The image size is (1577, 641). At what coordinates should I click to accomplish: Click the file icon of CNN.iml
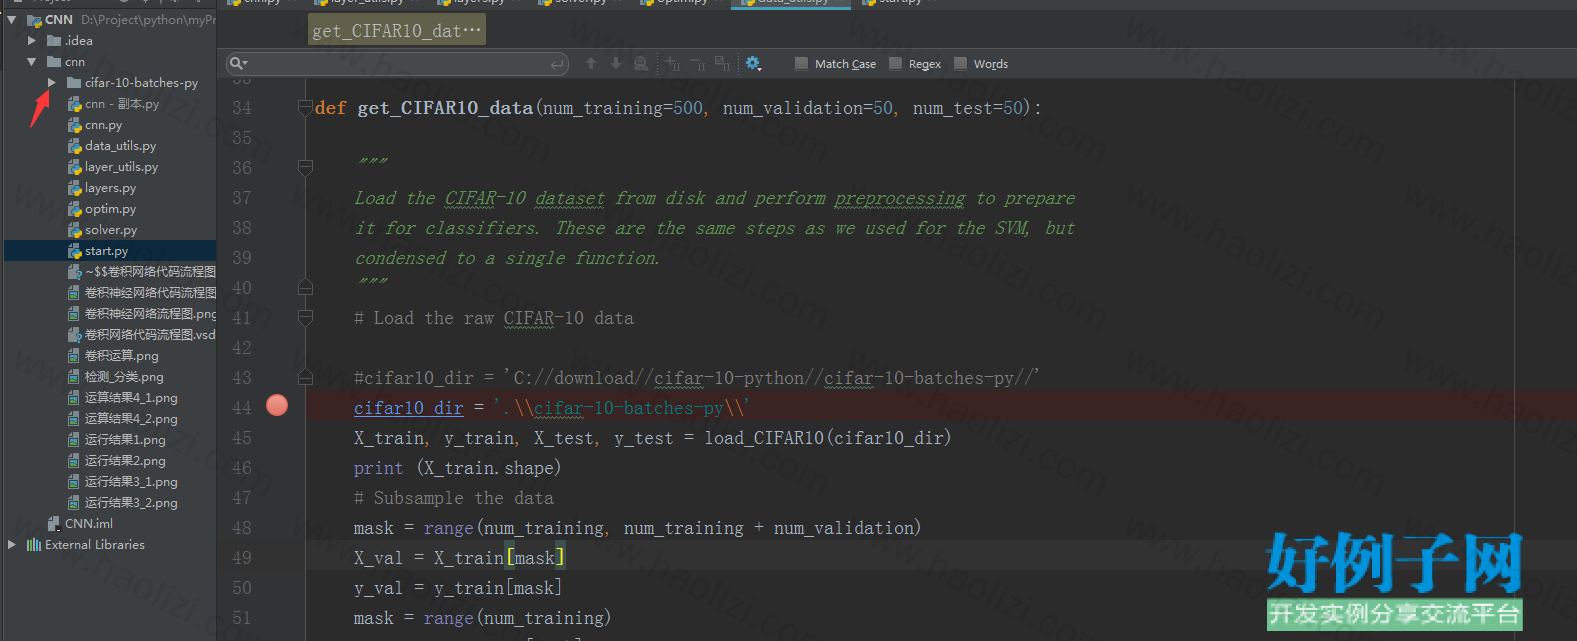tap(54, 523)
